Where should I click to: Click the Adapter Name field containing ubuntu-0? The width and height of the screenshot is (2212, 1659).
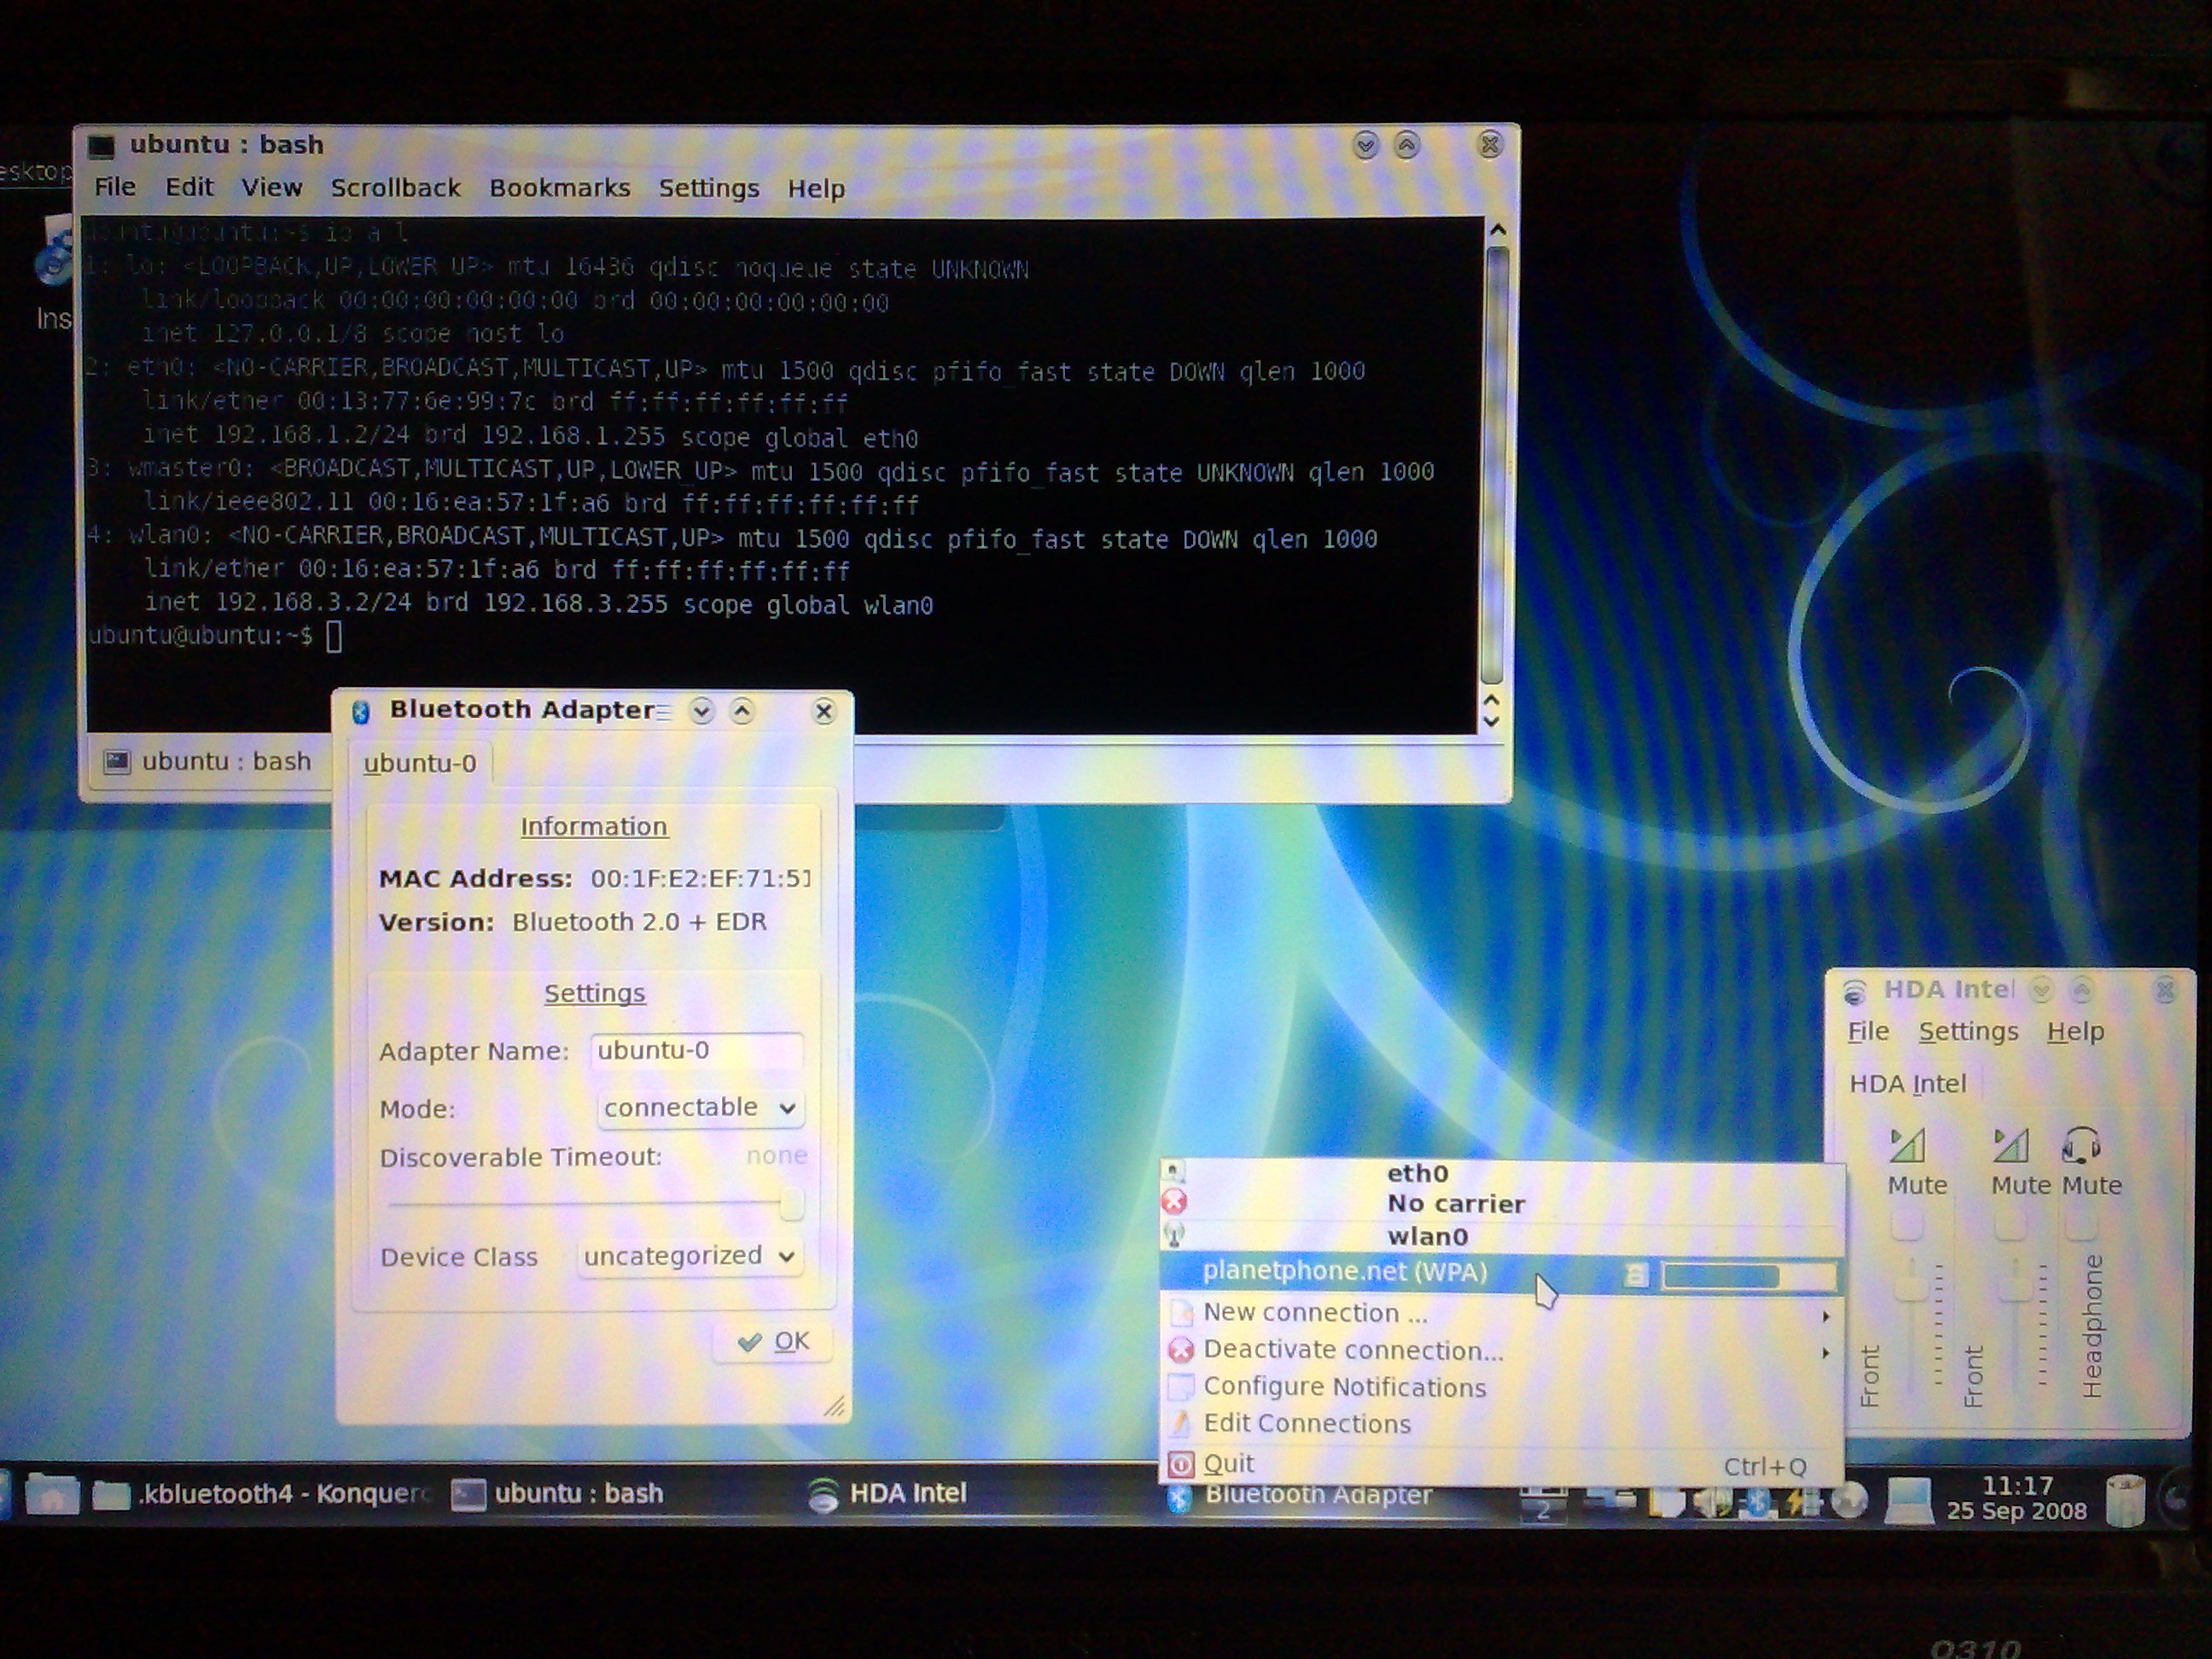(696, 1051)
